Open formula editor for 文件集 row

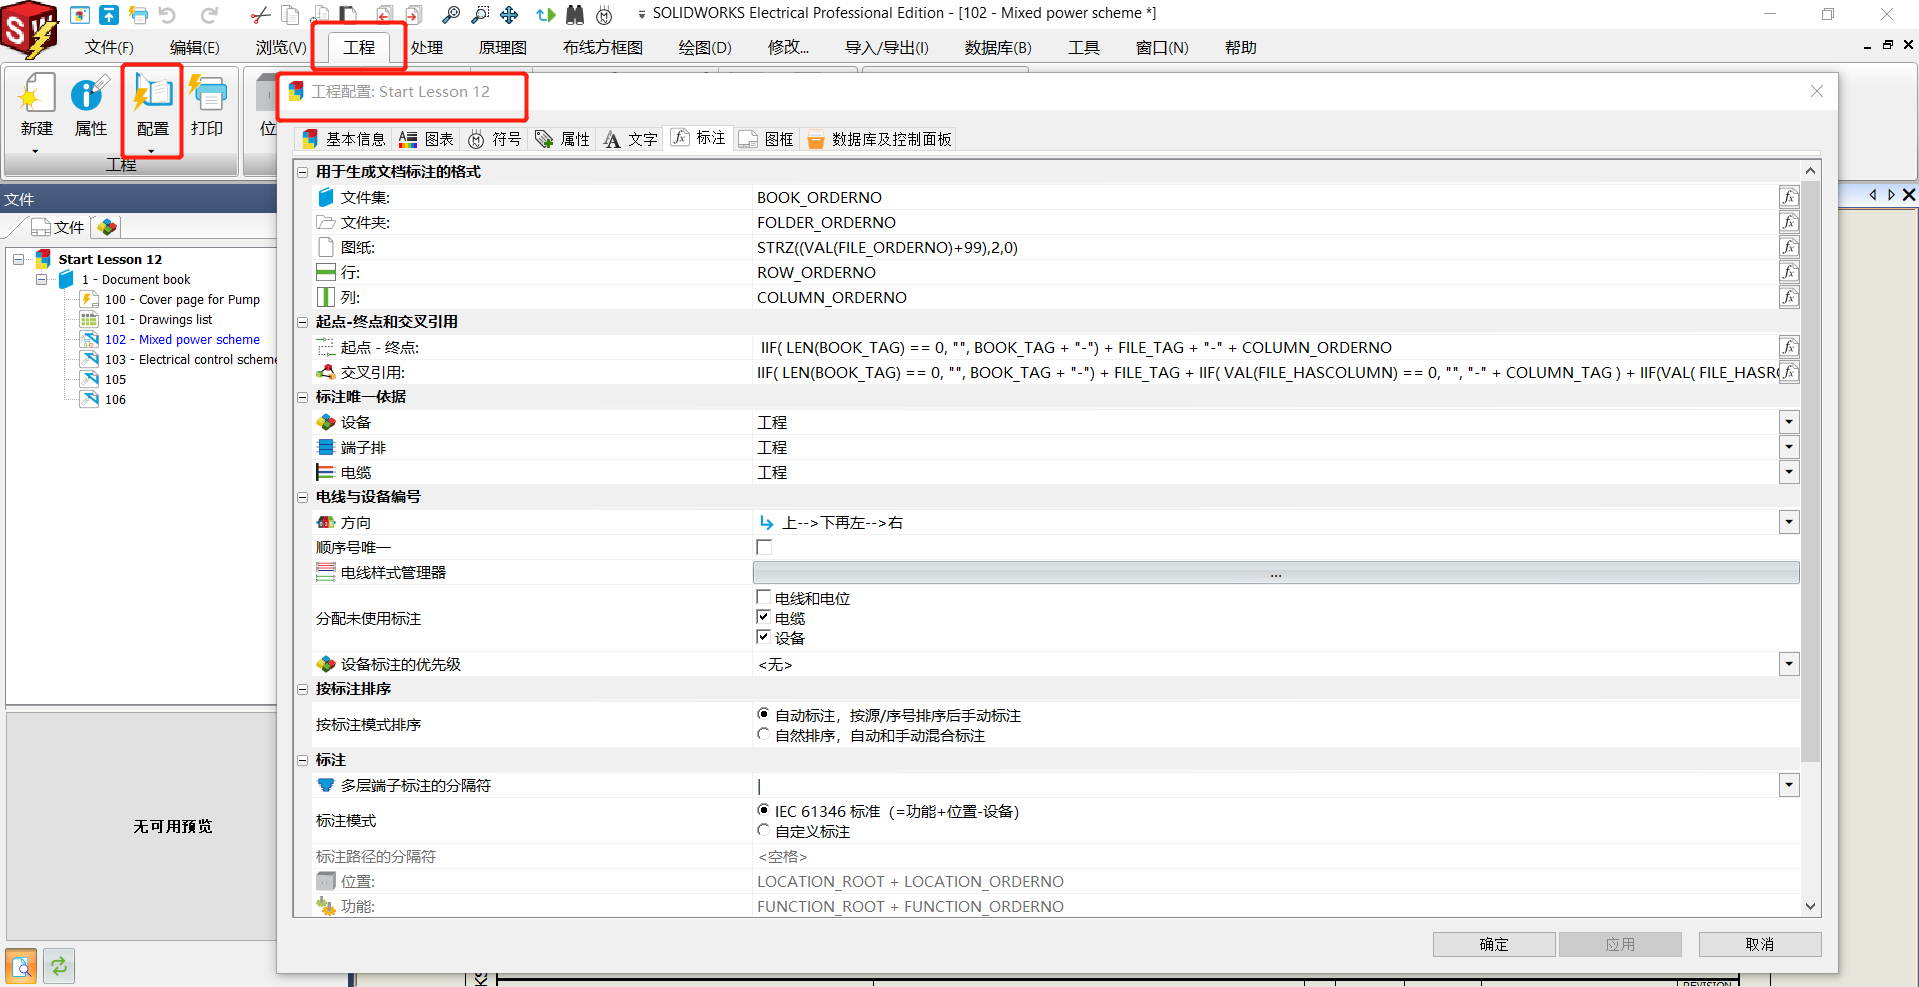point(1789,197)
